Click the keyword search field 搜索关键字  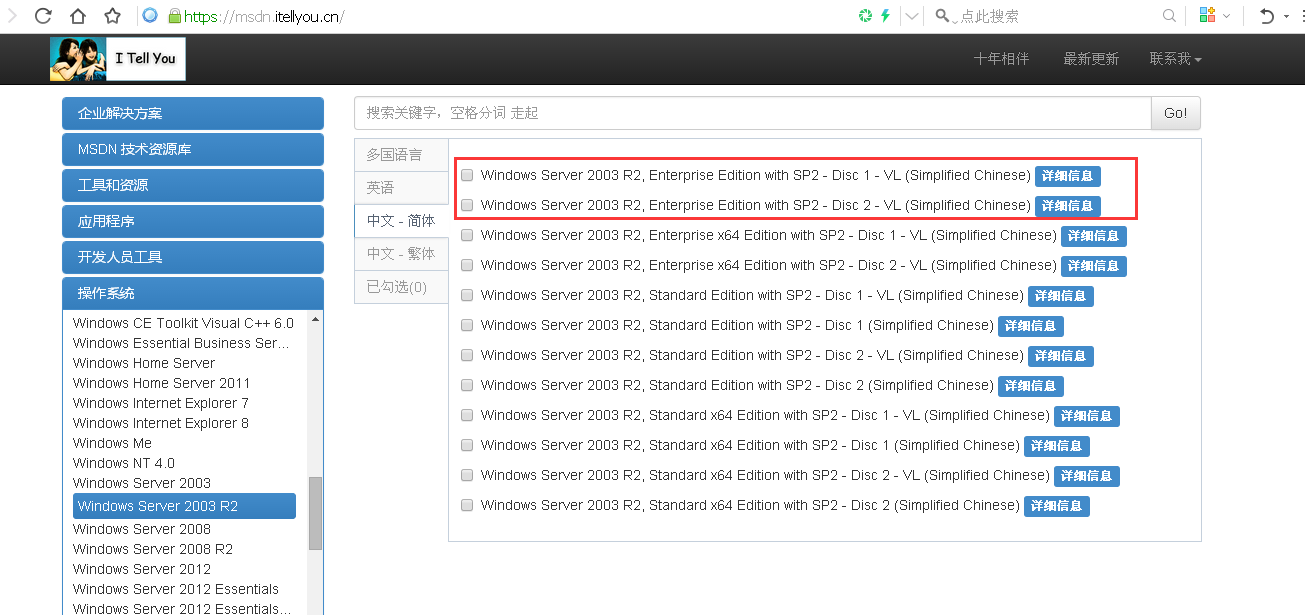coord(753,113)
